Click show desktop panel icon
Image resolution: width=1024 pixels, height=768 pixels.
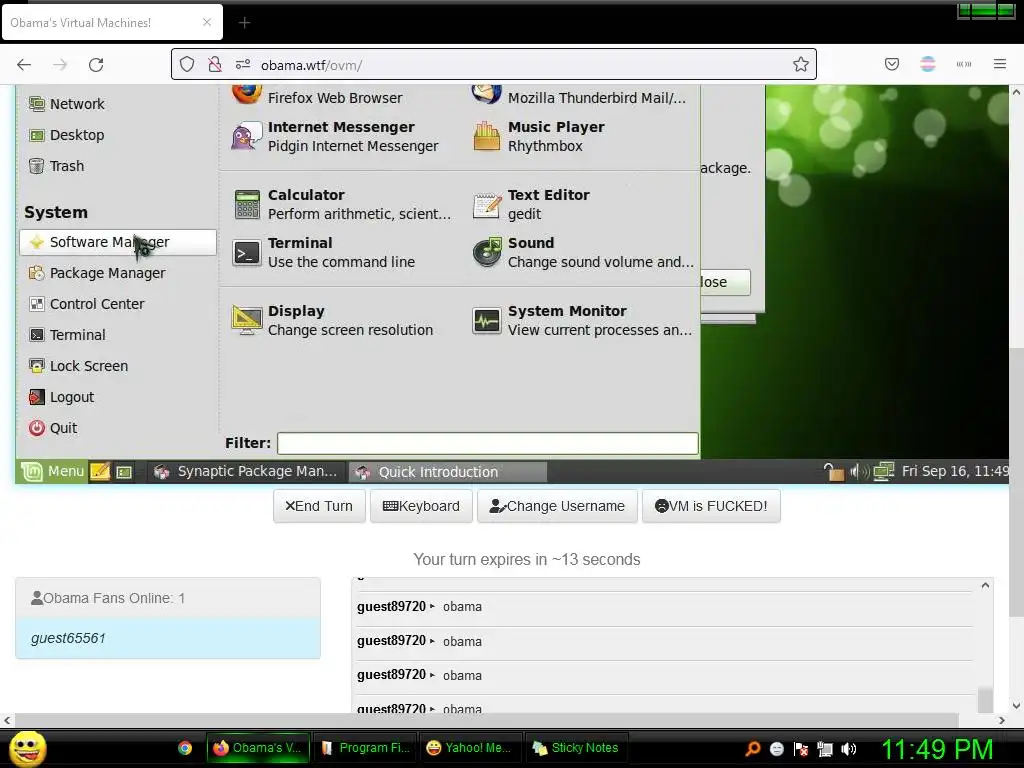tap(124, 472)
